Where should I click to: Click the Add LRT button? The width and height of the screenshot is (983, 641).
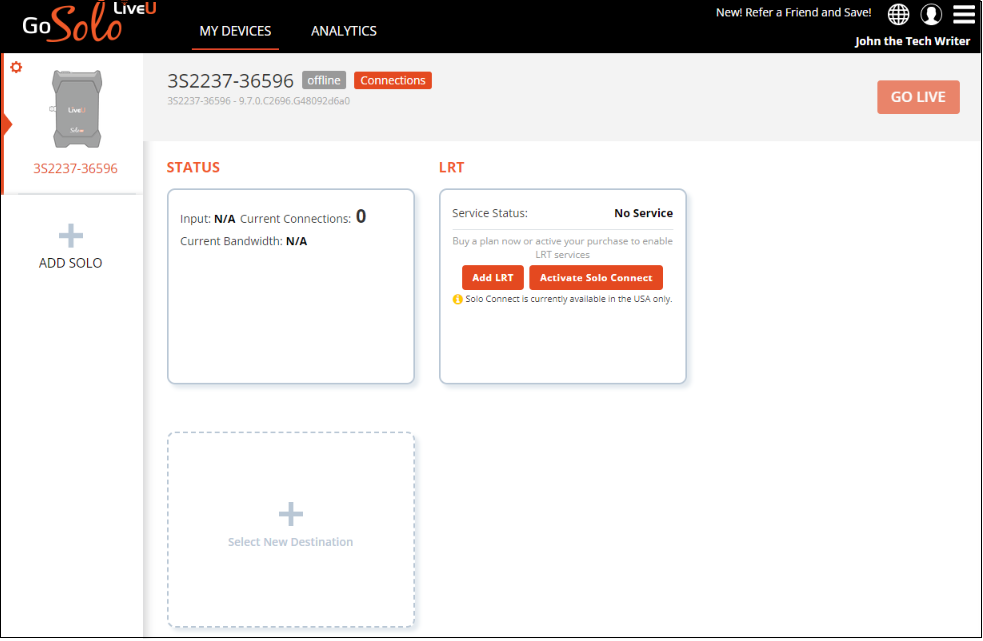(493, 277)
